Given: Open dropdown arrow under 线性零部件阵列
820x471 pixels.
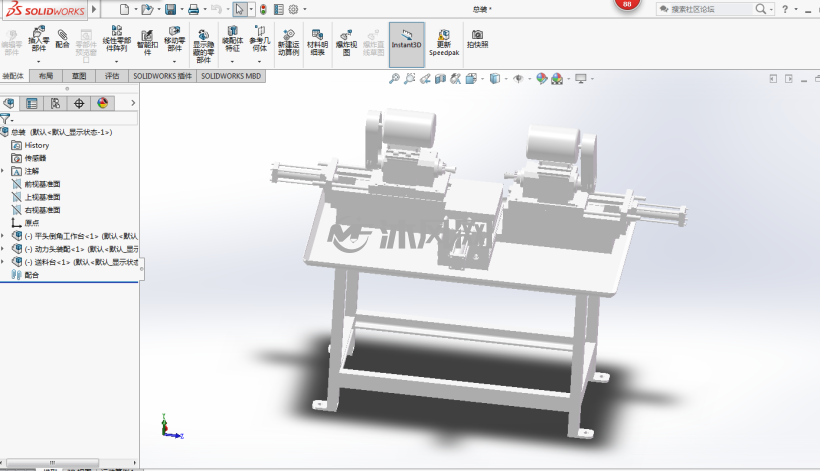Looking at the screenshot, I should (117, 62).
